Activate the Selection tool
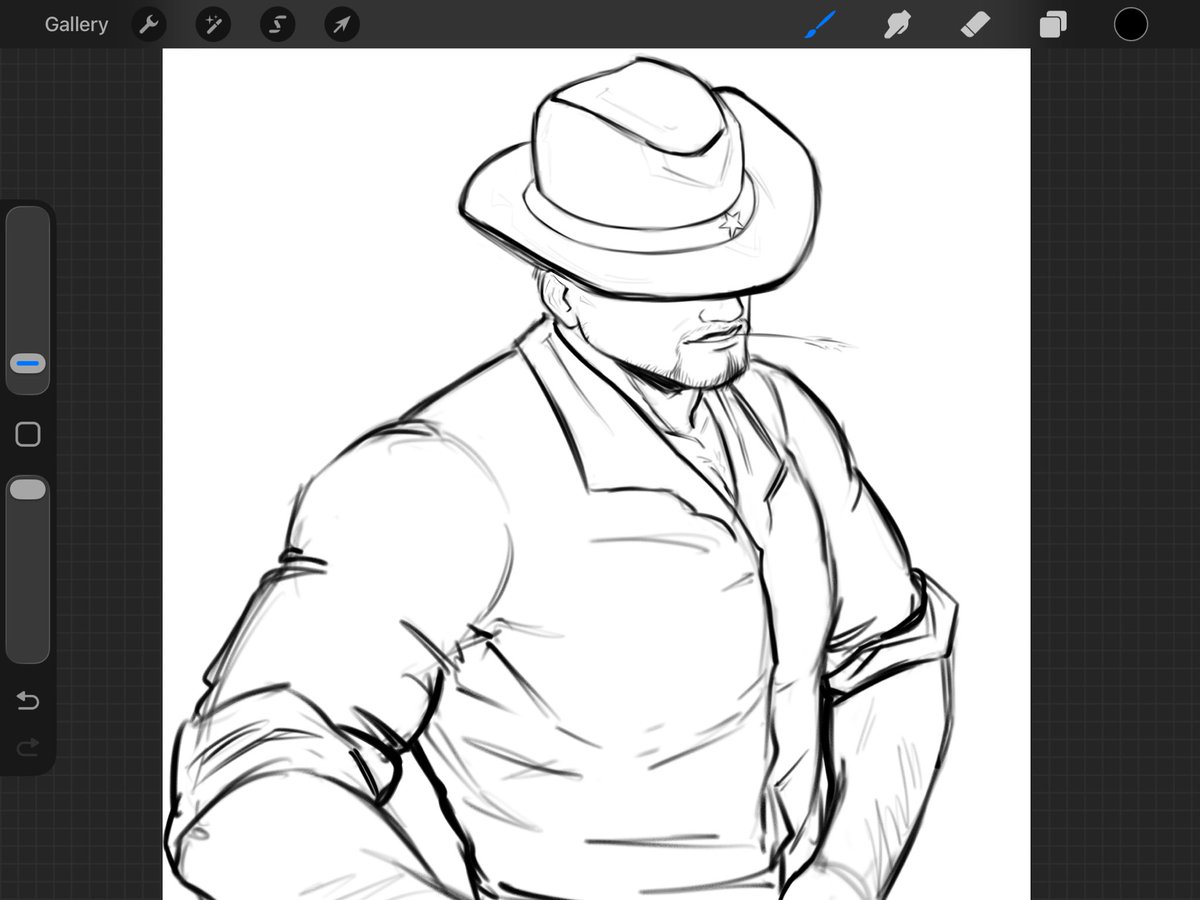The image size is (1200, 900). point(277,25)
